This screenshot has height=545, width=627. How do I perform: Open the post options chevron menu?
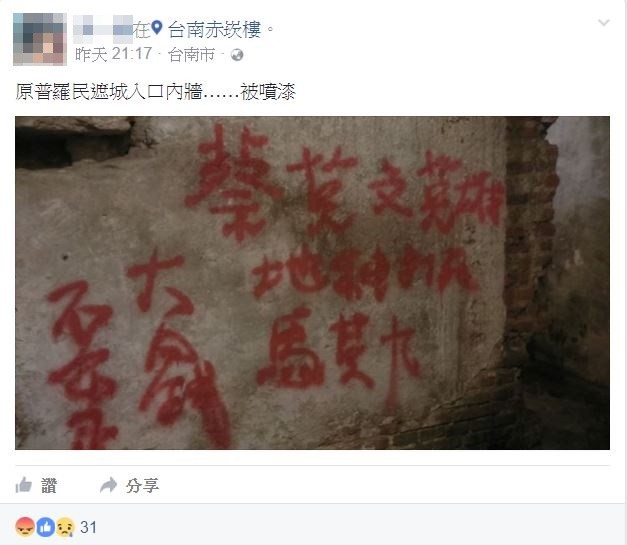pyautogui.click(x=603, y=22)
